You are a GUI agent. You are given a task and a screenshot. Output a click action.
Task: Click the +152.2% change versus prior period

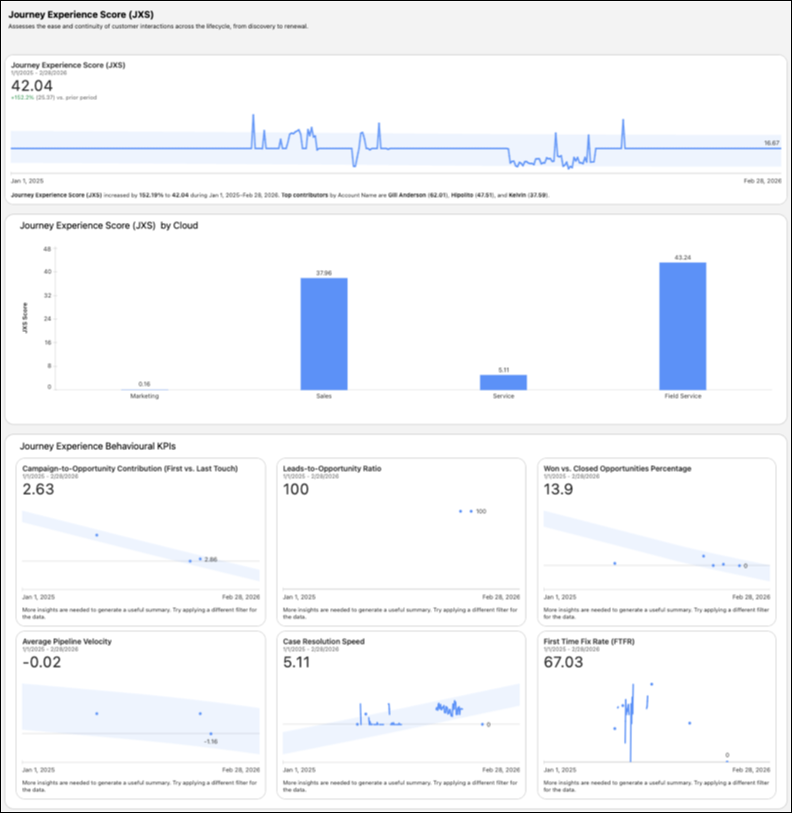point(22,97)
